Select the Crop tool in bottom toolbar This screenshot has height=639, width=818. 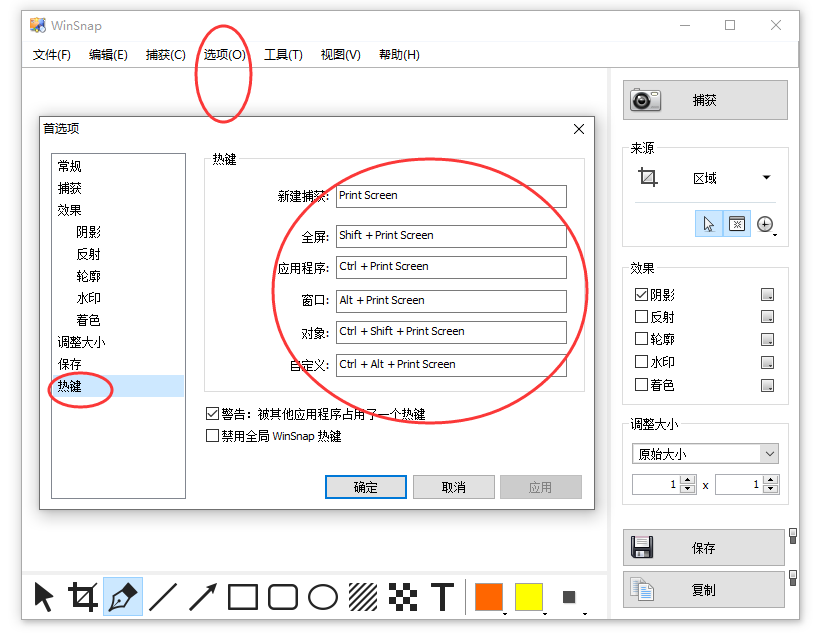[x=83, y=597]
